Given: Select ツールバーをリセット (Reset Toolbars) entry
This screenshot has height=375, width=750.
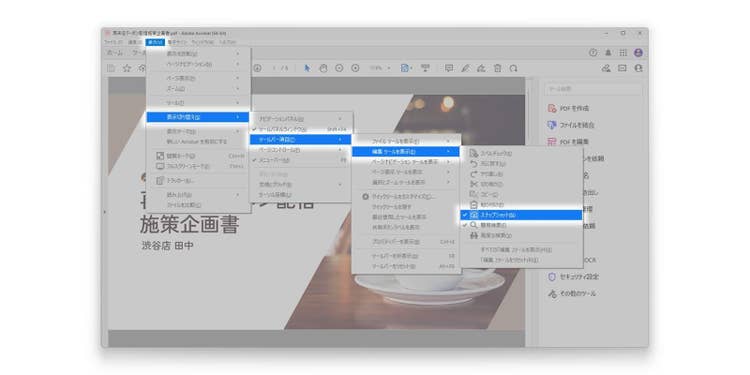Looking at the screenshot, I should (x=406, y=266).
